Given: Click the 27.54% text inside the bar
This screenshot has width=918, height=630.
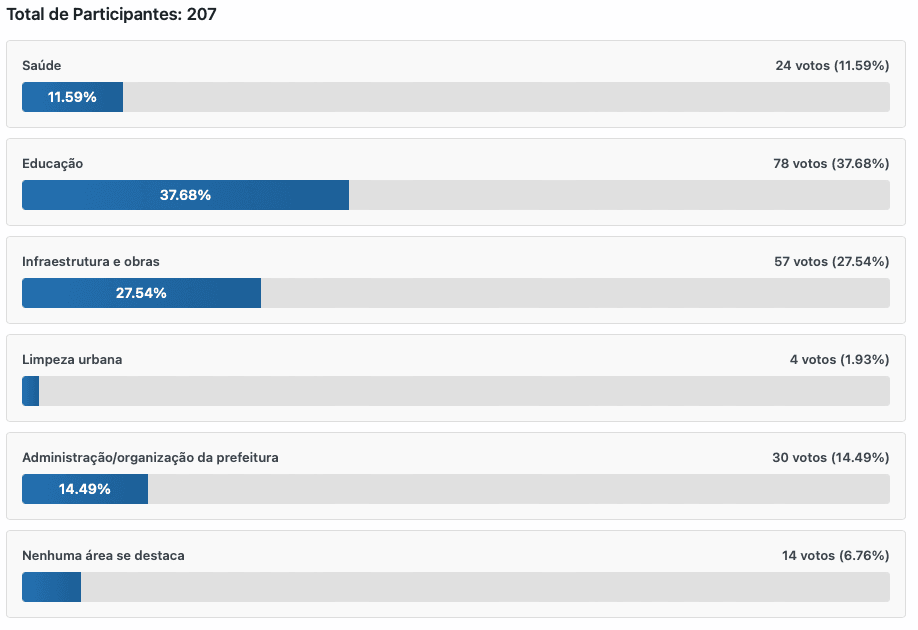Looking at the screenshot, I should pyautogui.click(x=141, y=293).
